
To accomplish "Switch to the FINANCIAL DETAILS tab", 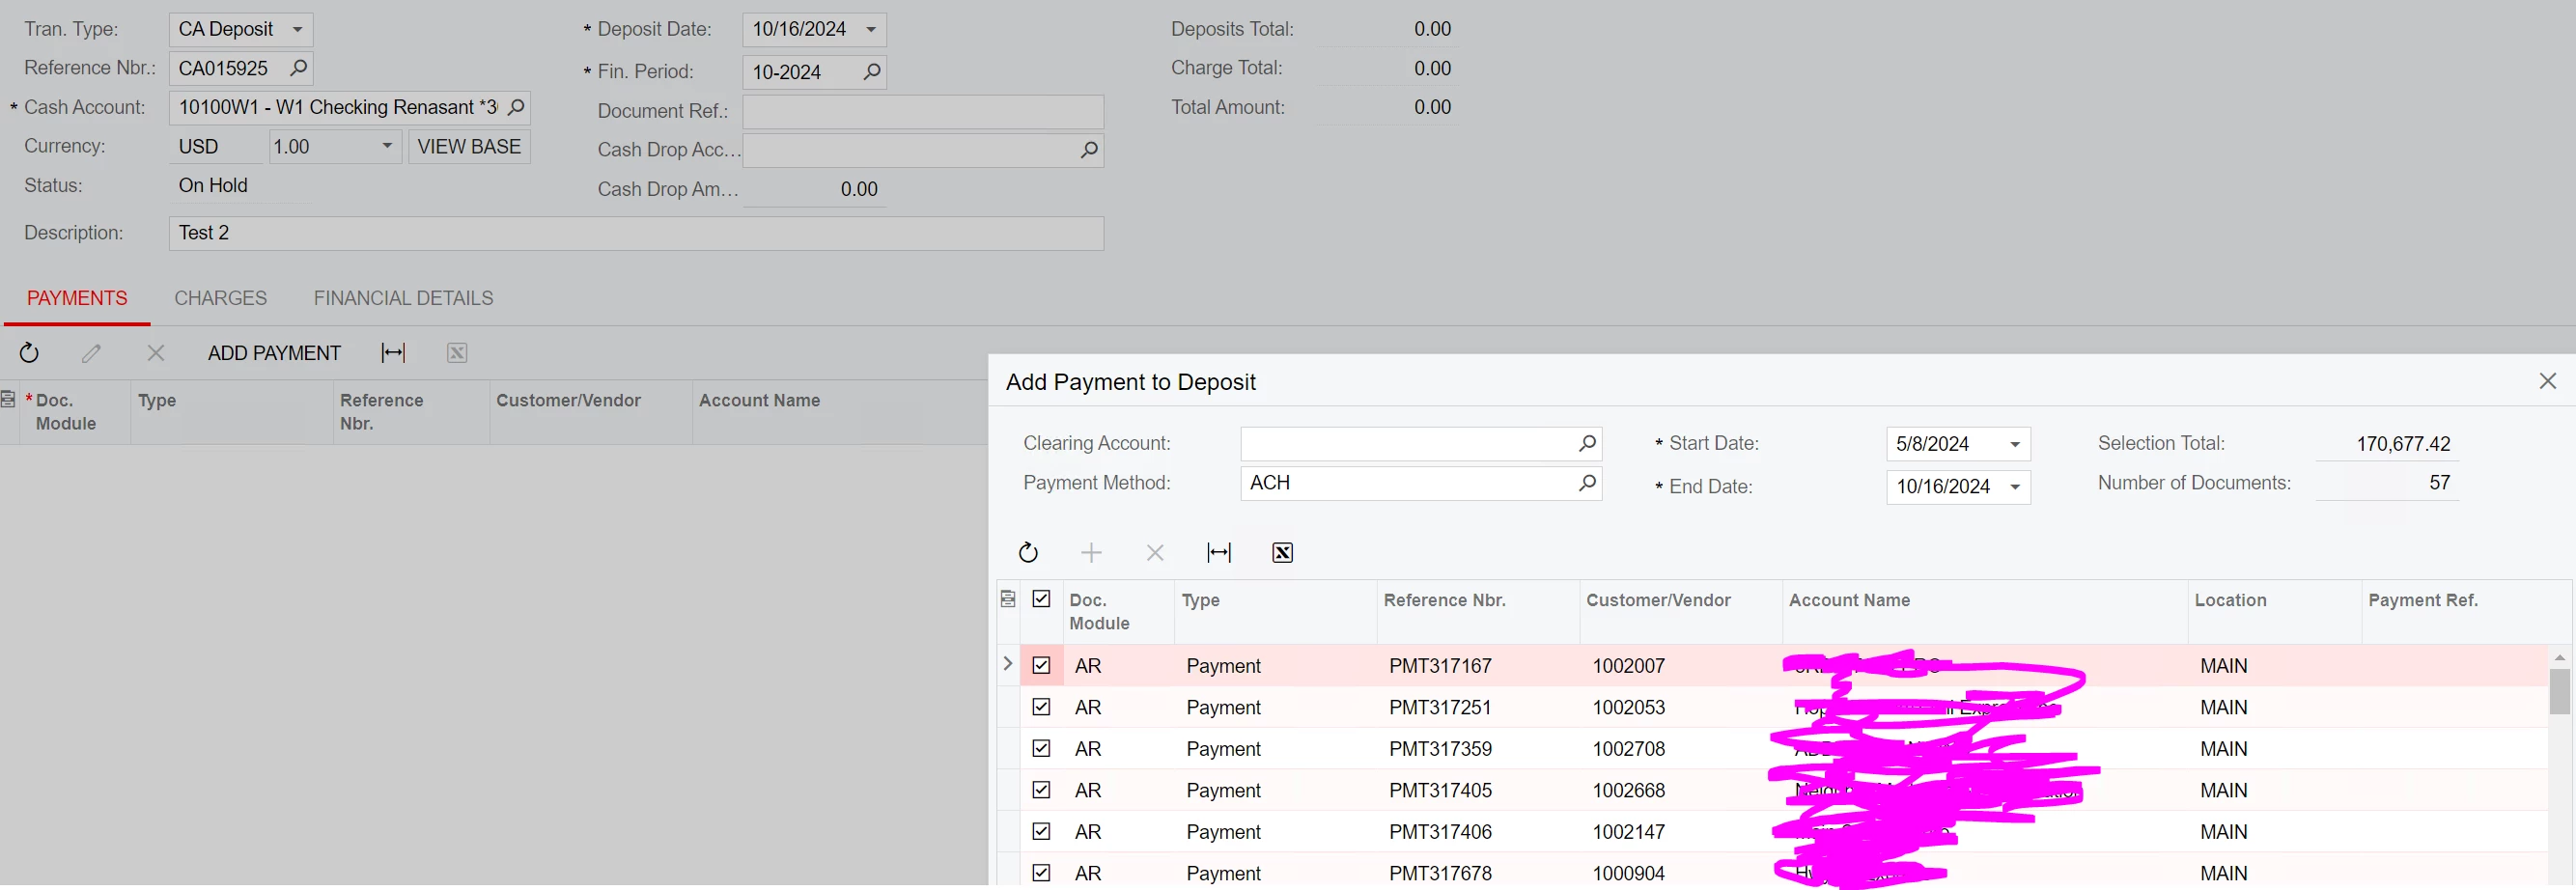I will click(x=402, y=297).
